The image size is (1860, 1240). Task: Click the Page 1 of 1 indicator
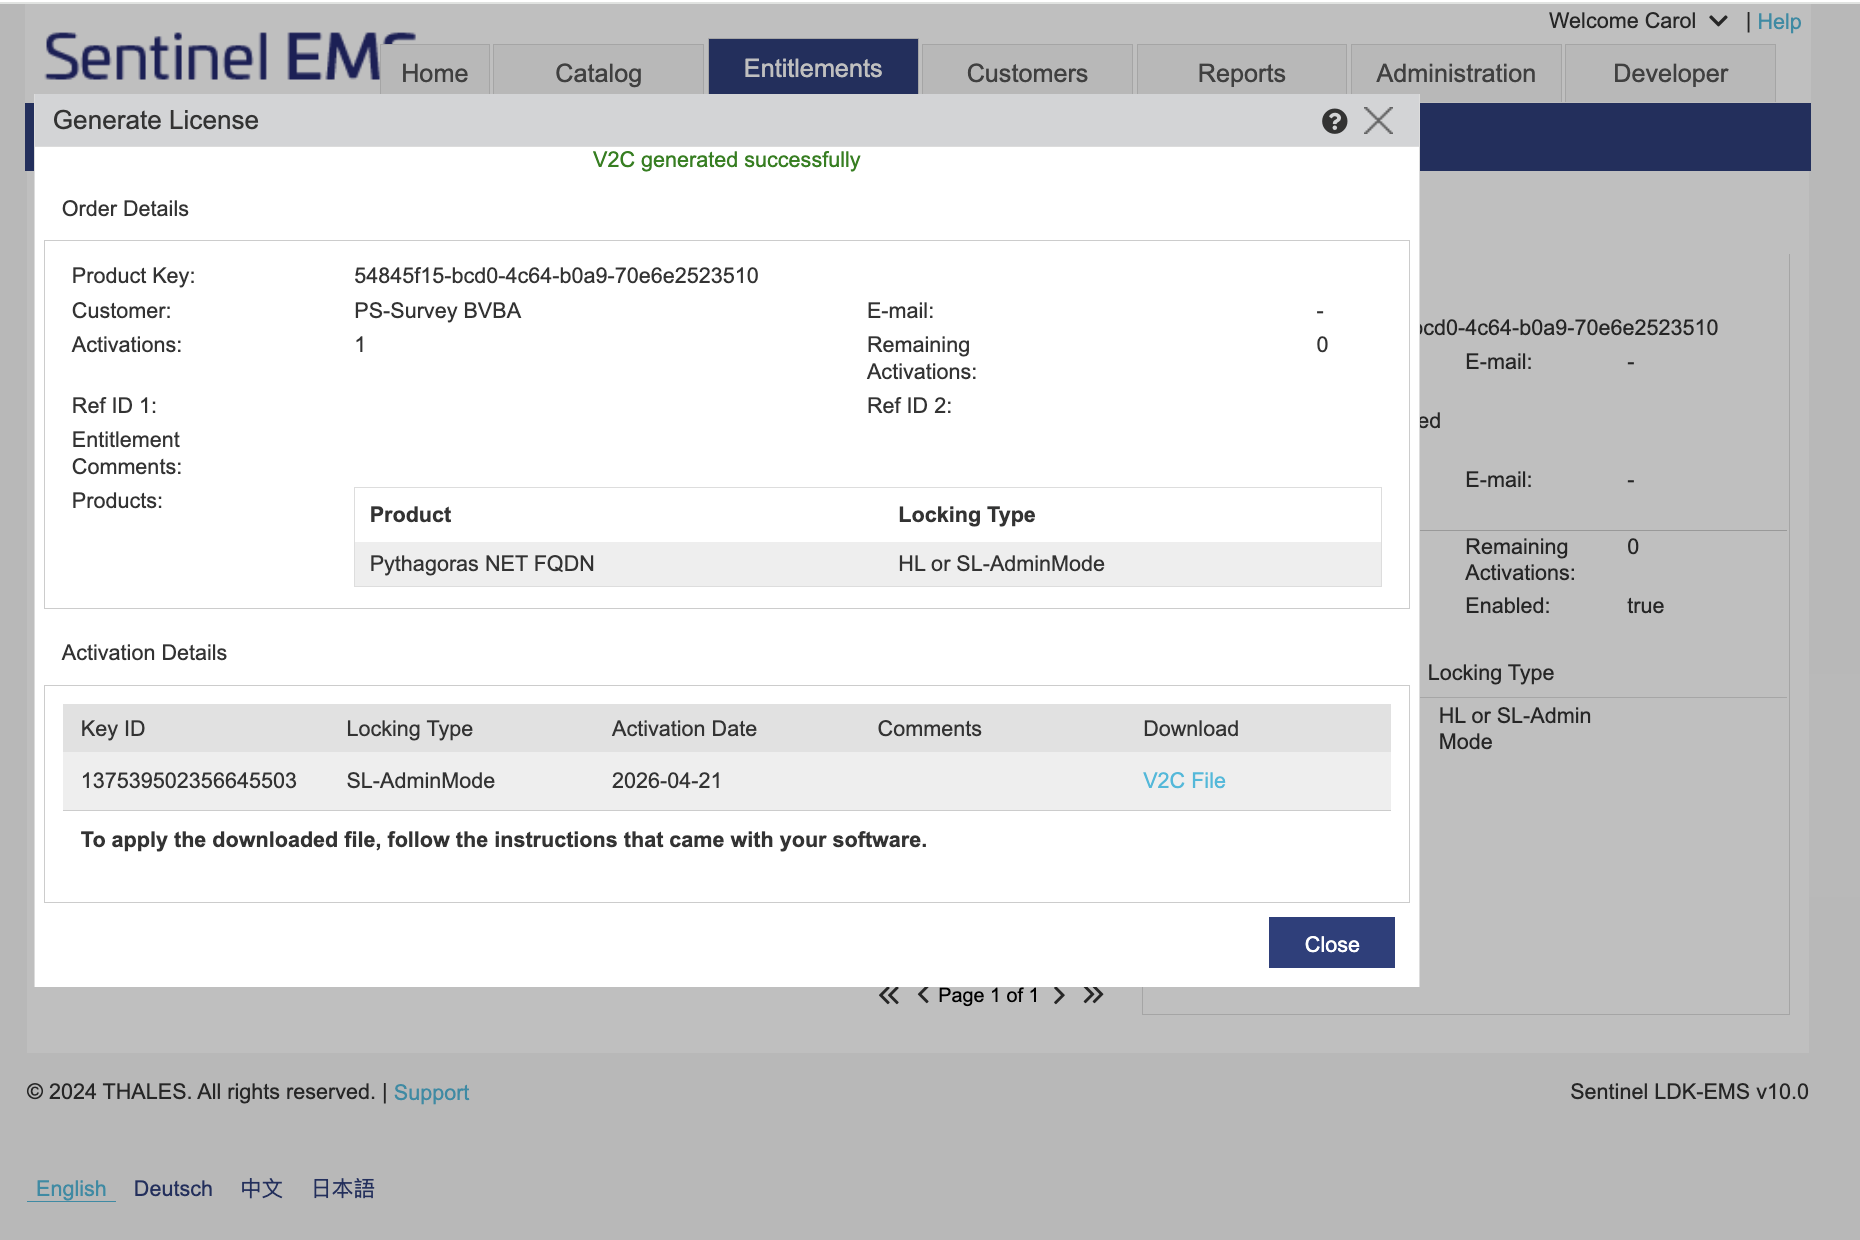pos(988,995)
